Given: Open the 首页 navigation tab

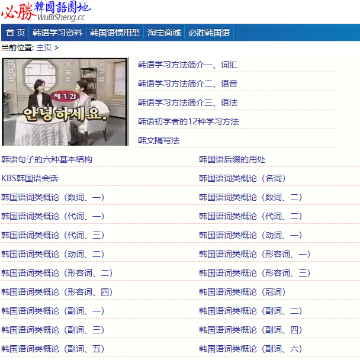Looking at the screenshot, I should point(15,33).
